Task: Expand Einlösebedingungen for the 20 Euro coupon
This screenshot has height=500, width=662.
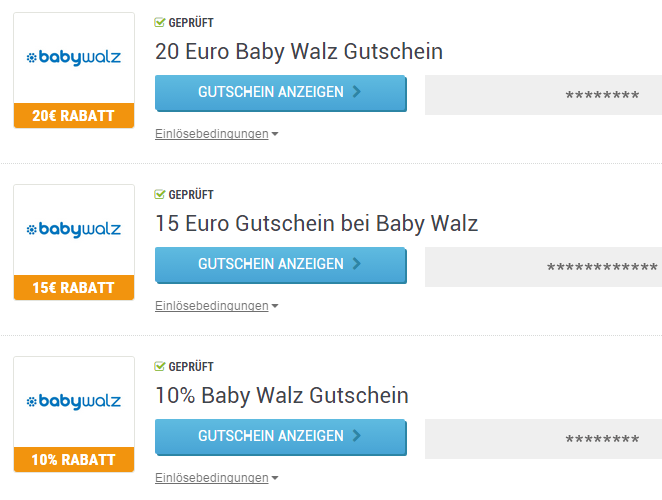Action: coord(217,134)
